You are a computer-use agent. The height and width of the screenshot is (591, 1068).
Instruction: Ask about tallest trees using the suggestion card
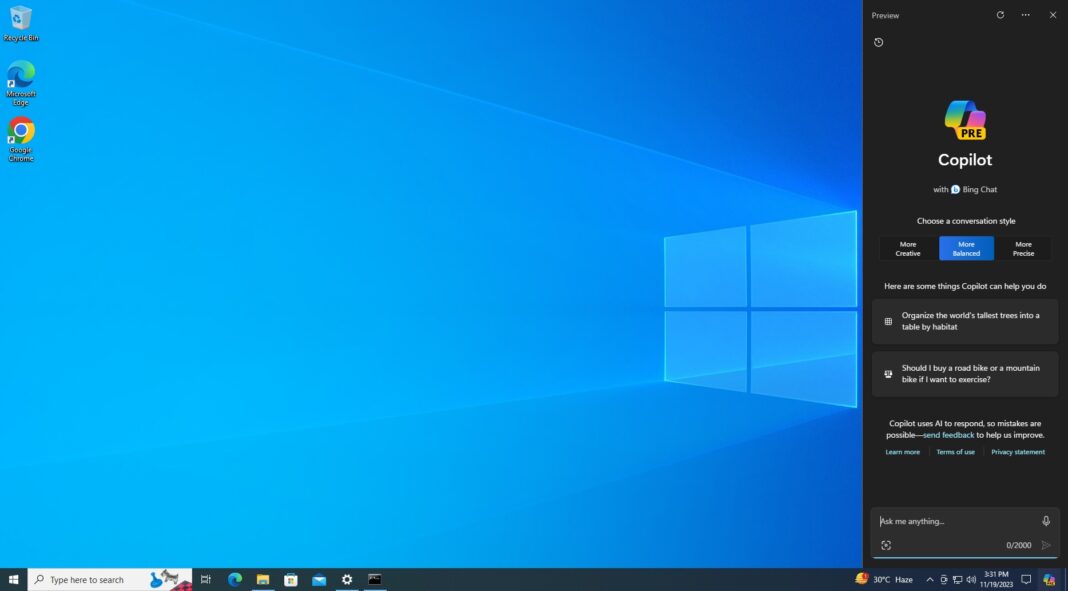pyautogui.click(x=964, y=321)
